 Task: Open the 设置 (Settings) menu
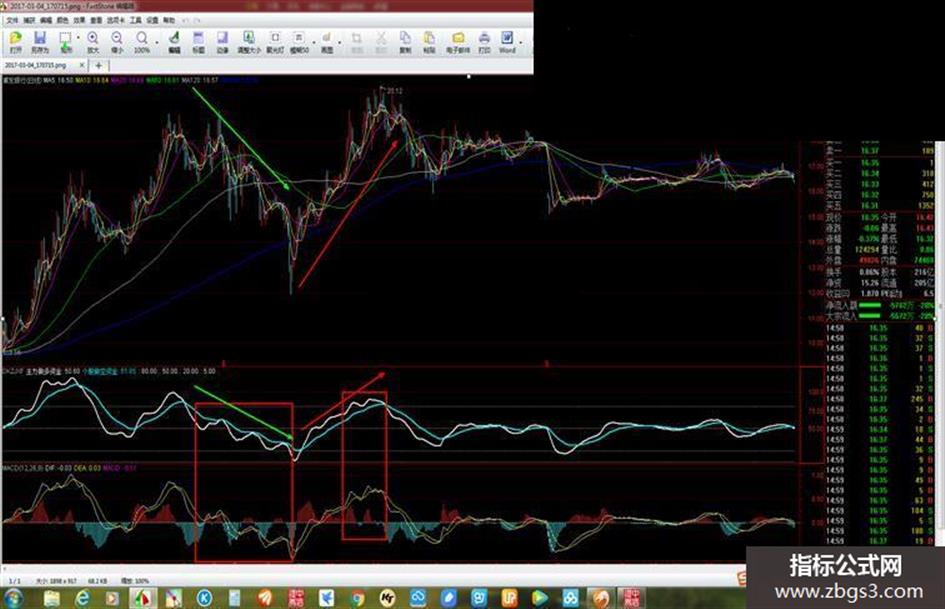click(x=152, y=20)
